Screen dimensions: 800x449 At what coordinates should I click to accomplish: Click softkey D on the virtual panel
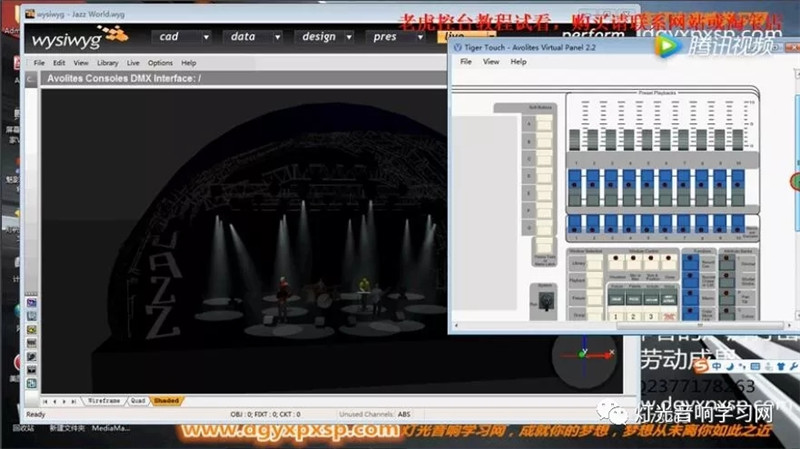point(544,176)
